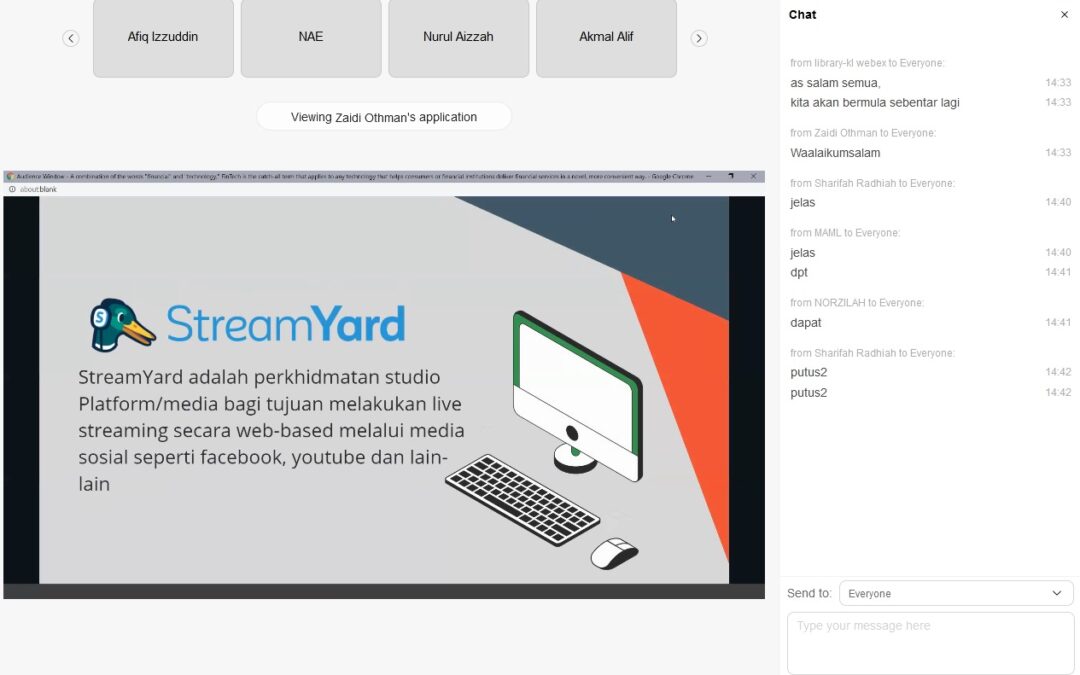Show next participants with right arrow
1080x675 pixels.
698,39
